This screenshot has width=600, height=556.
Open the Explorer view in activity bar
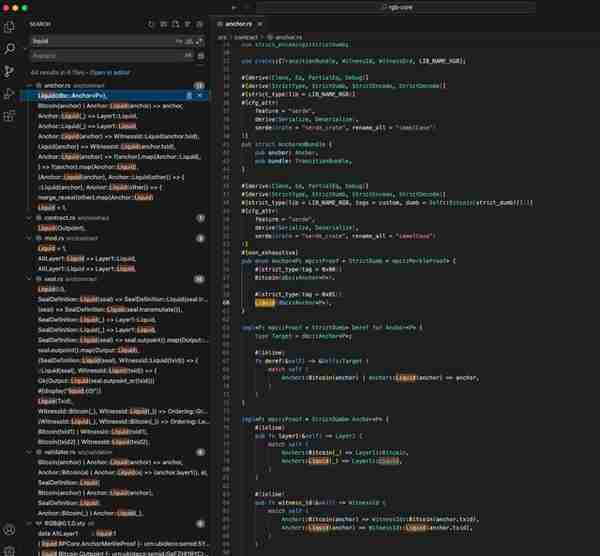(x=9, y=27)
